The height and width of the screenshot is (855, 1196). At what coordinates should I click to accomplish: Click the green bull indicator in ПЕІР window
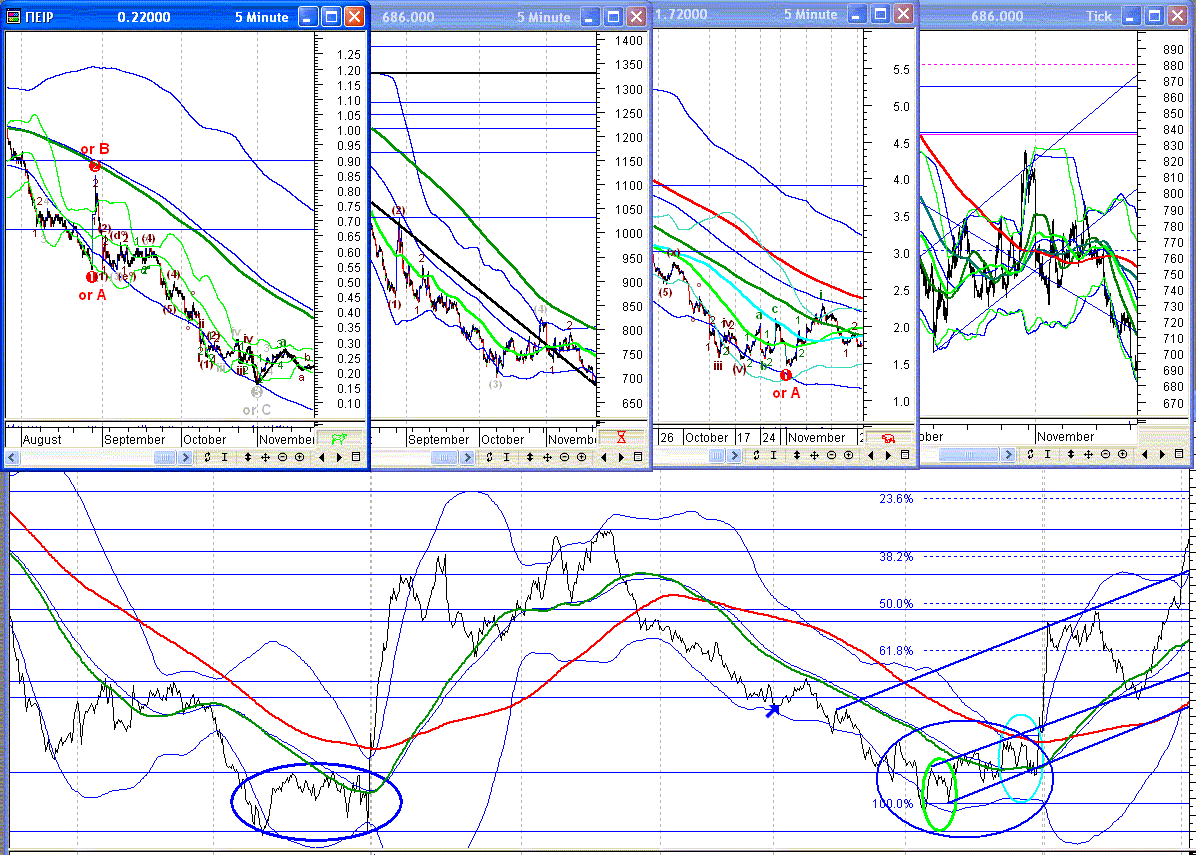point(339,439)
